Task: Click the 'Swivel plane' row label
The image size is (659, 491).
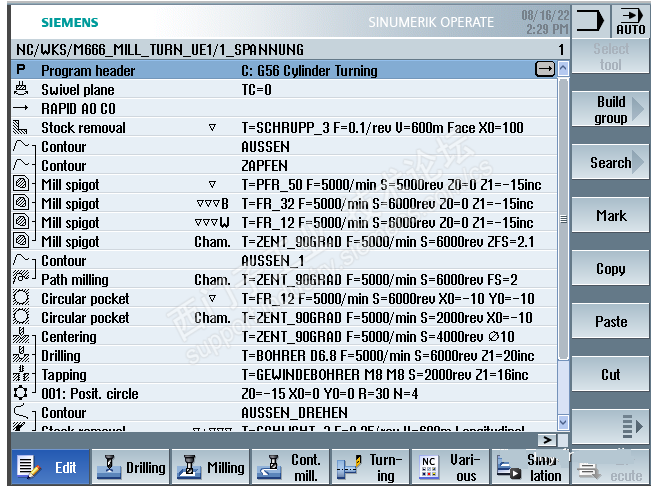Action: tap(78, 90)
